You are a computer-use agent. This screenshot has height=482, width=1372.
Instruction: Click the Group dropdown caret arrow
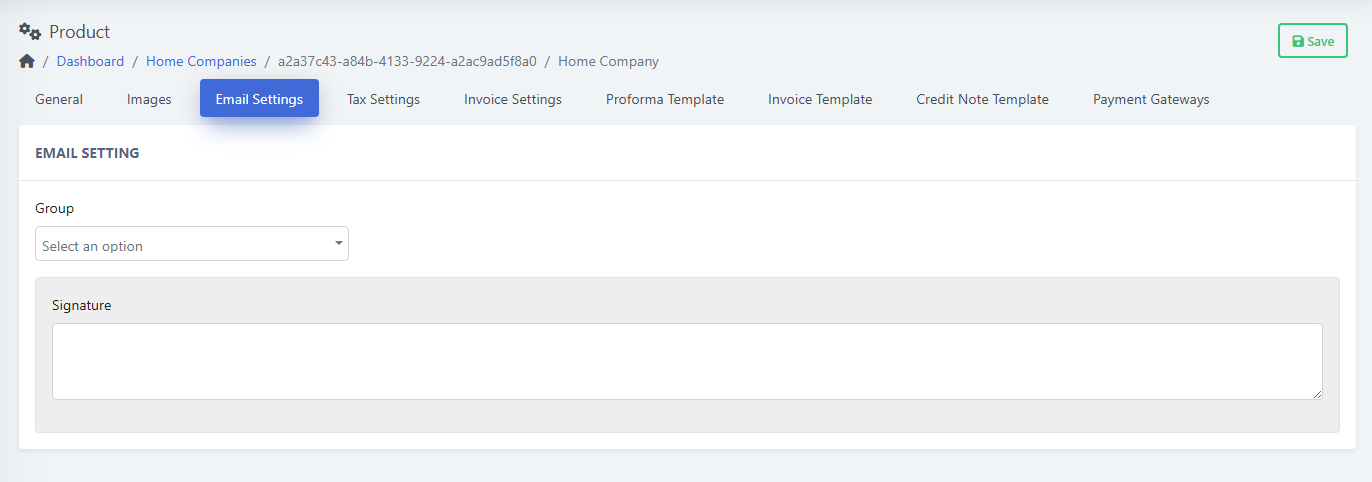click(339, 242)
